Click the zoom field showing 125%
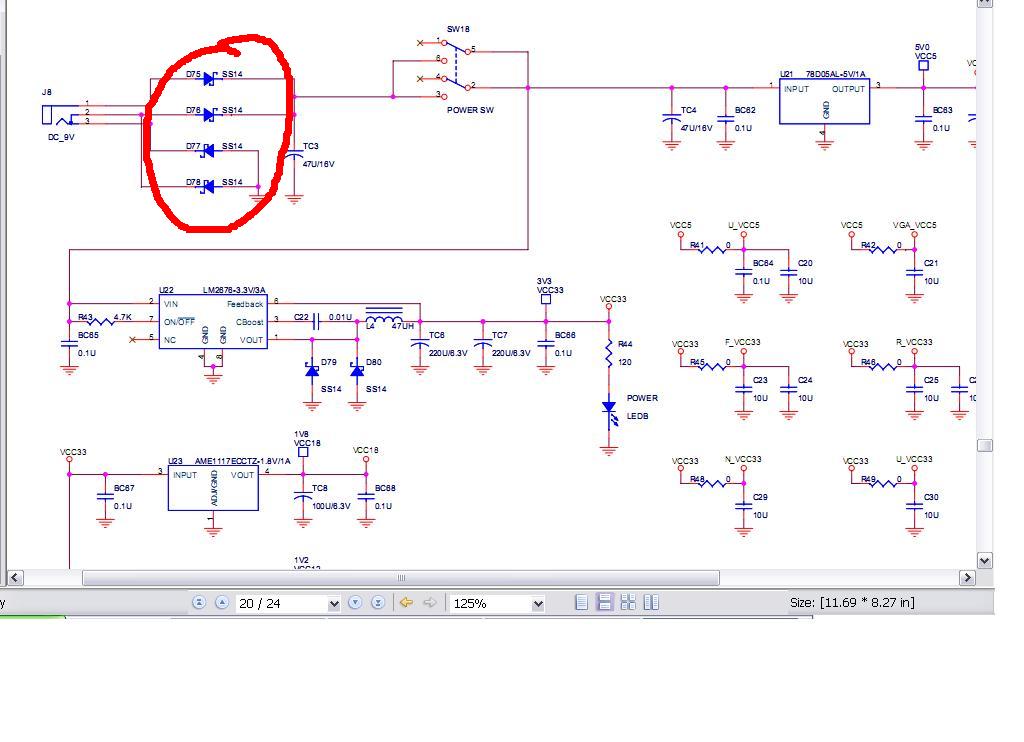This screenshot has width=1024, height=742. click(x=491, y=604)
